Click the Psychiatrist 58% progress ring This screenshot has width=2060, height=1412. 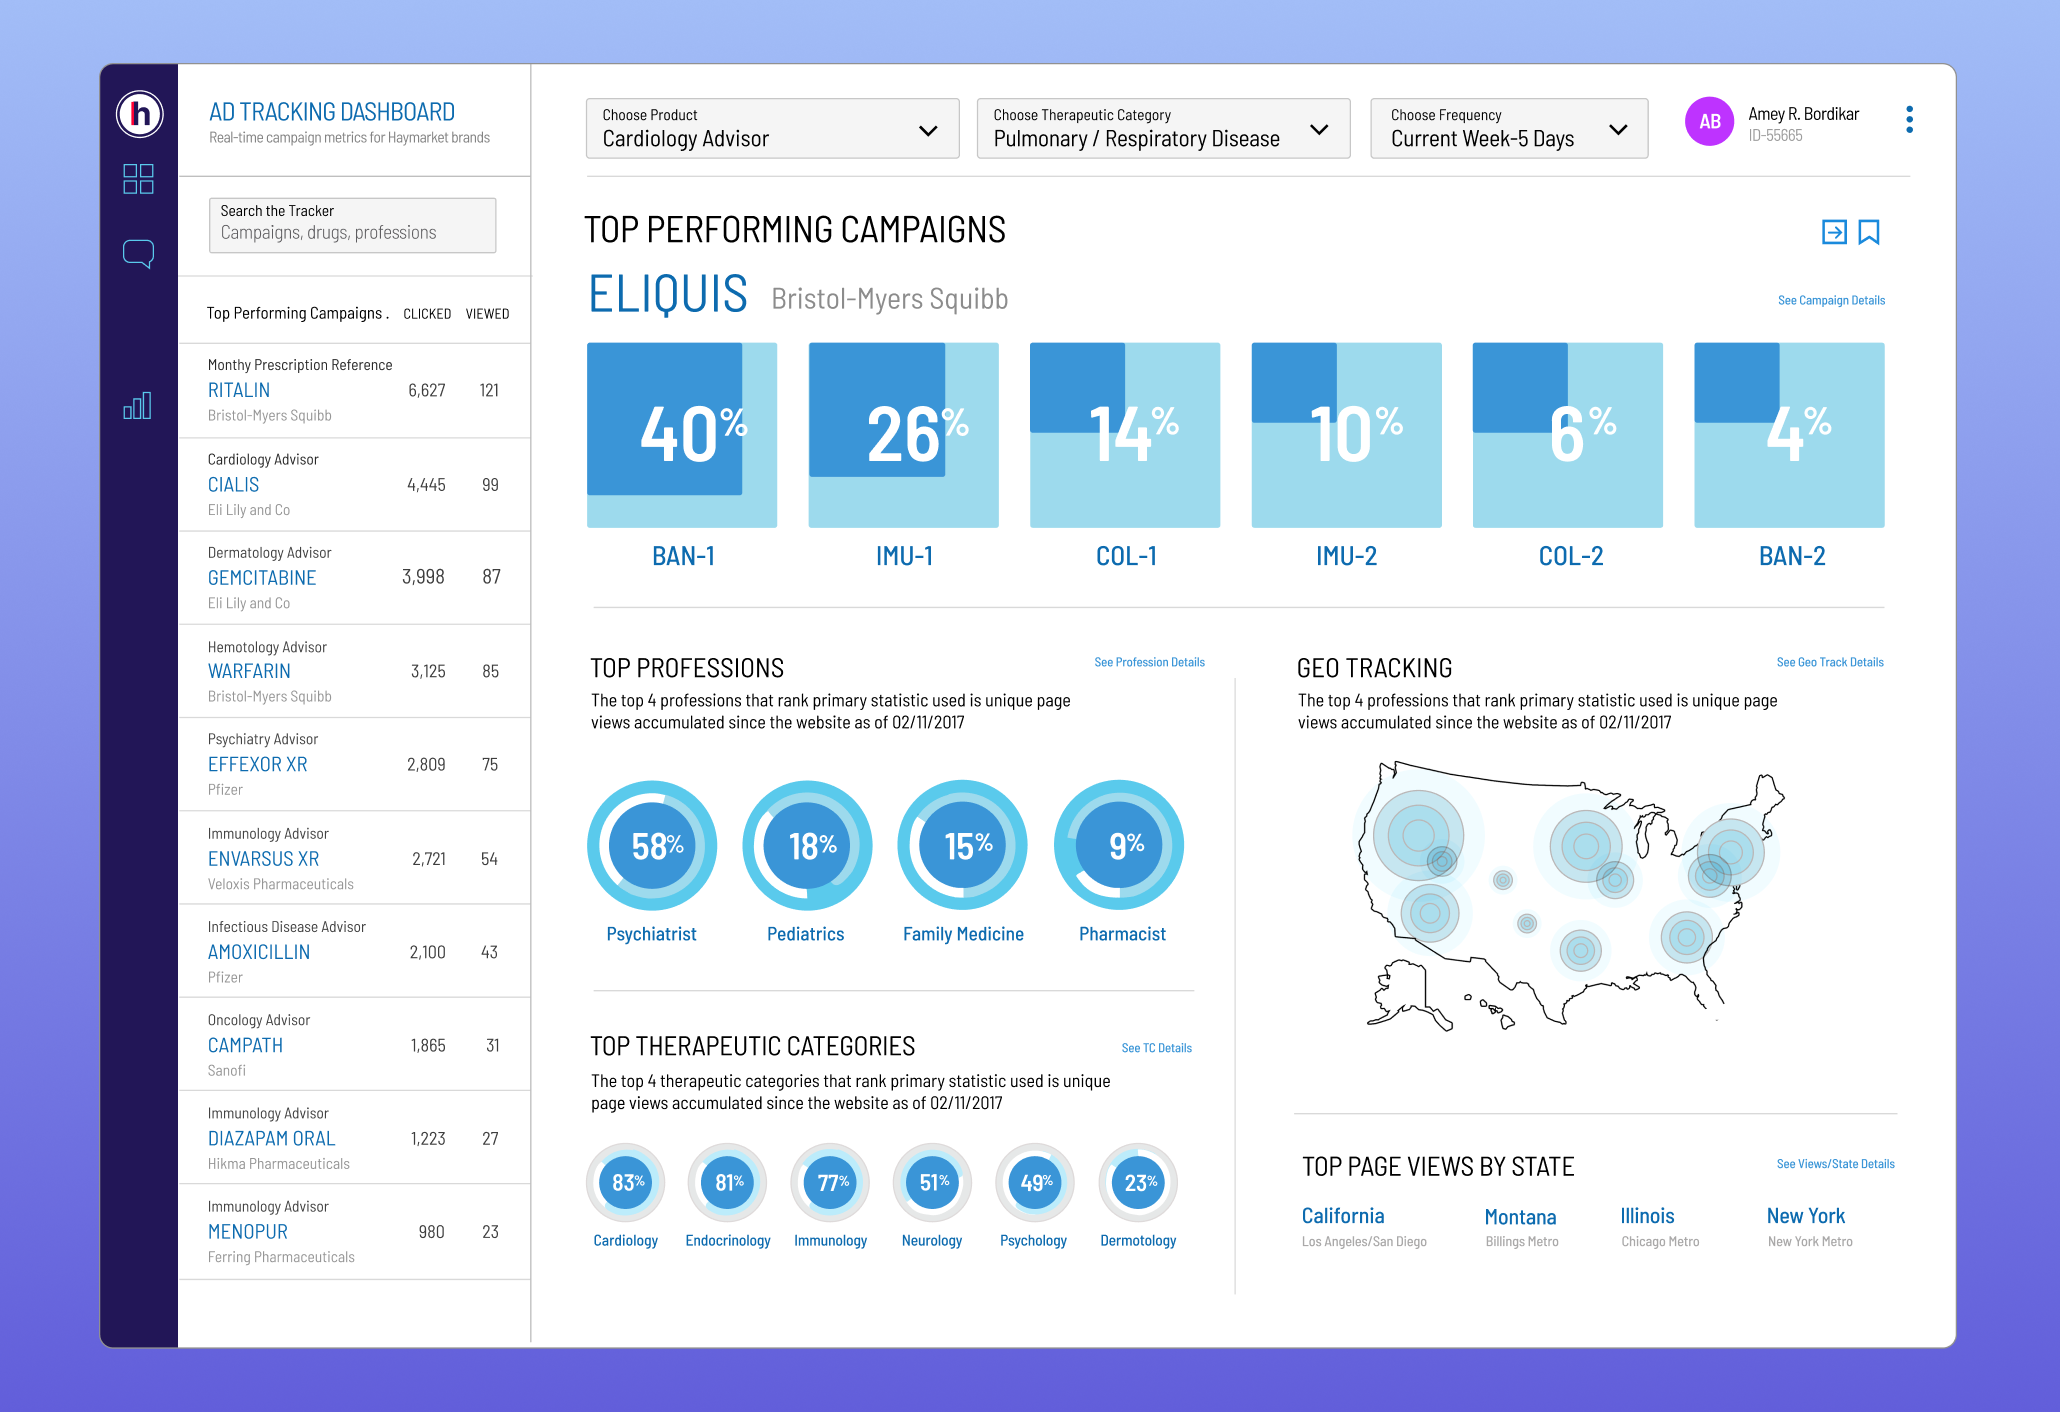coord(652,846)
